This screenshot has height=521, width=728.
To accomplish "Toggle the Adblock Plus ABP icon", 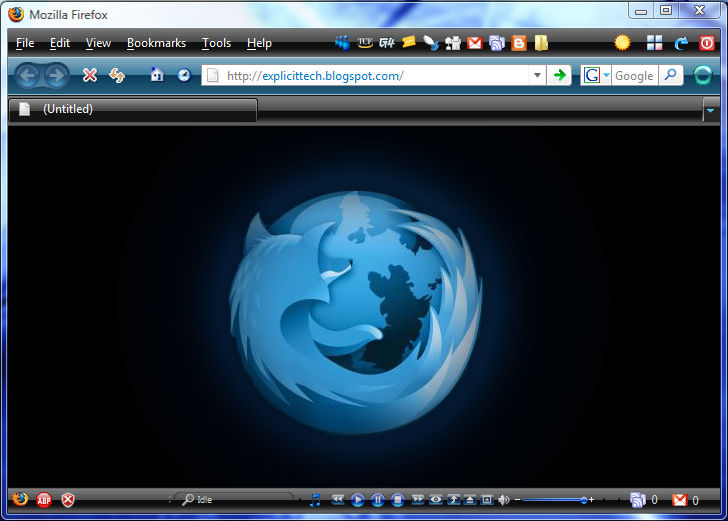I will coord(44,500).
